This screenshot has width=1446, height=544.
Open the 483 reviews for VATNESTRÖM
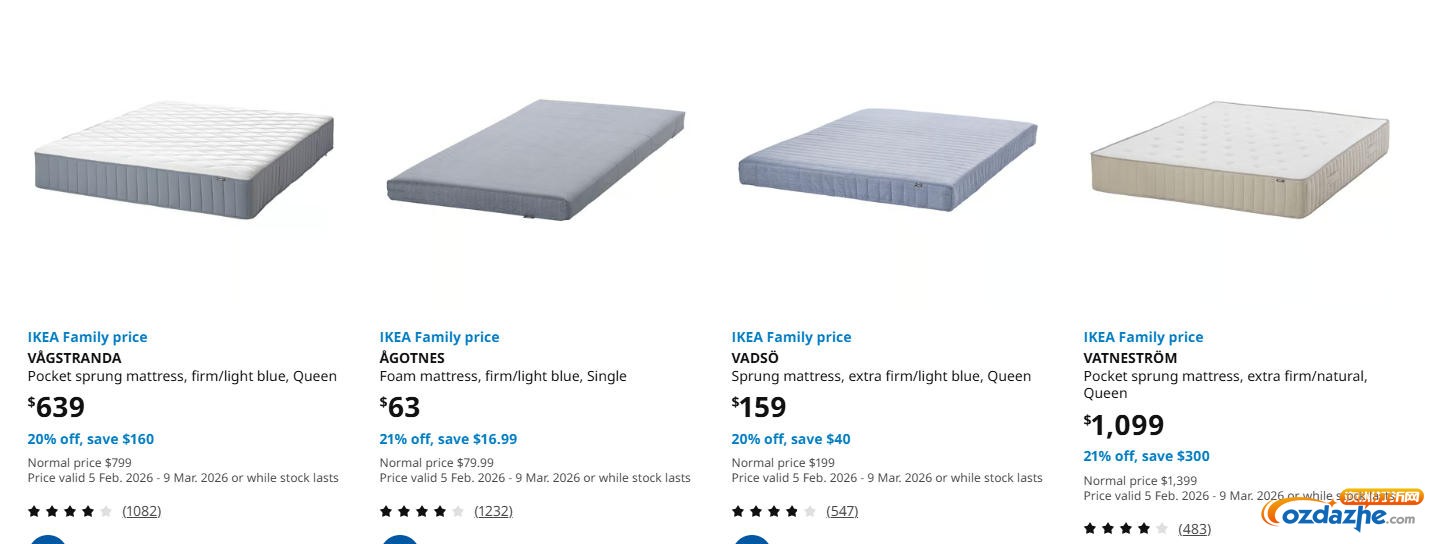pyautogui.click(x=1194, y=528)
